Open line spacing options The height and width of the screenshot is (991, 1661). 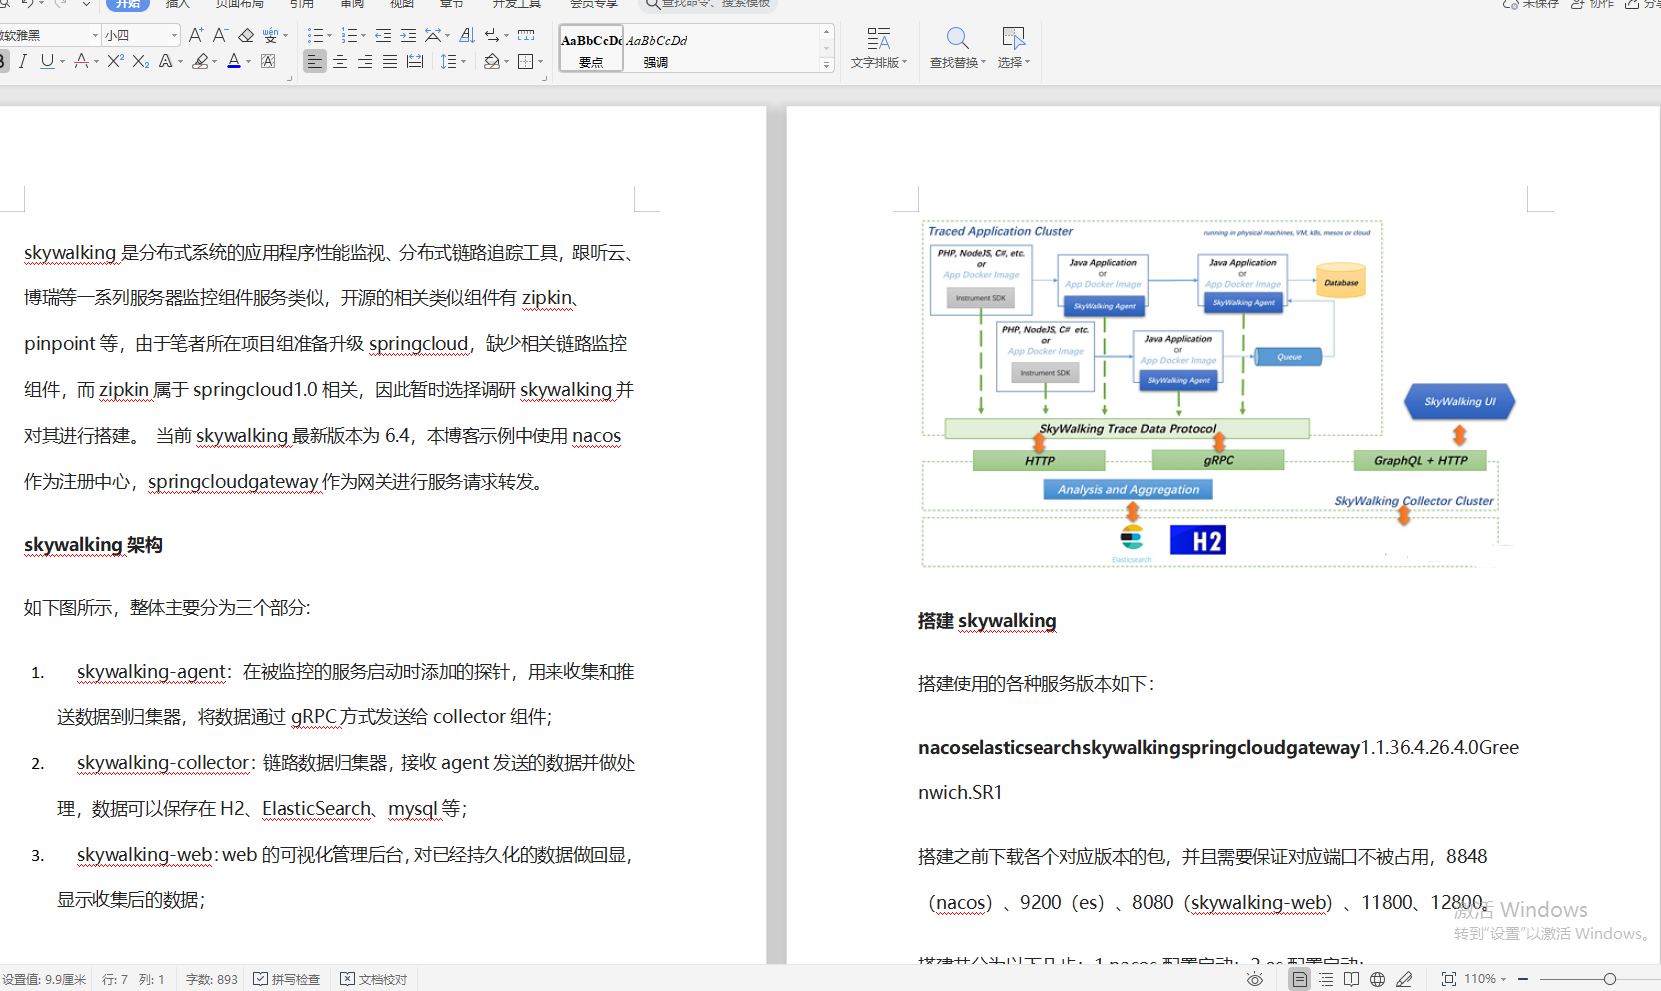point(449,62)
